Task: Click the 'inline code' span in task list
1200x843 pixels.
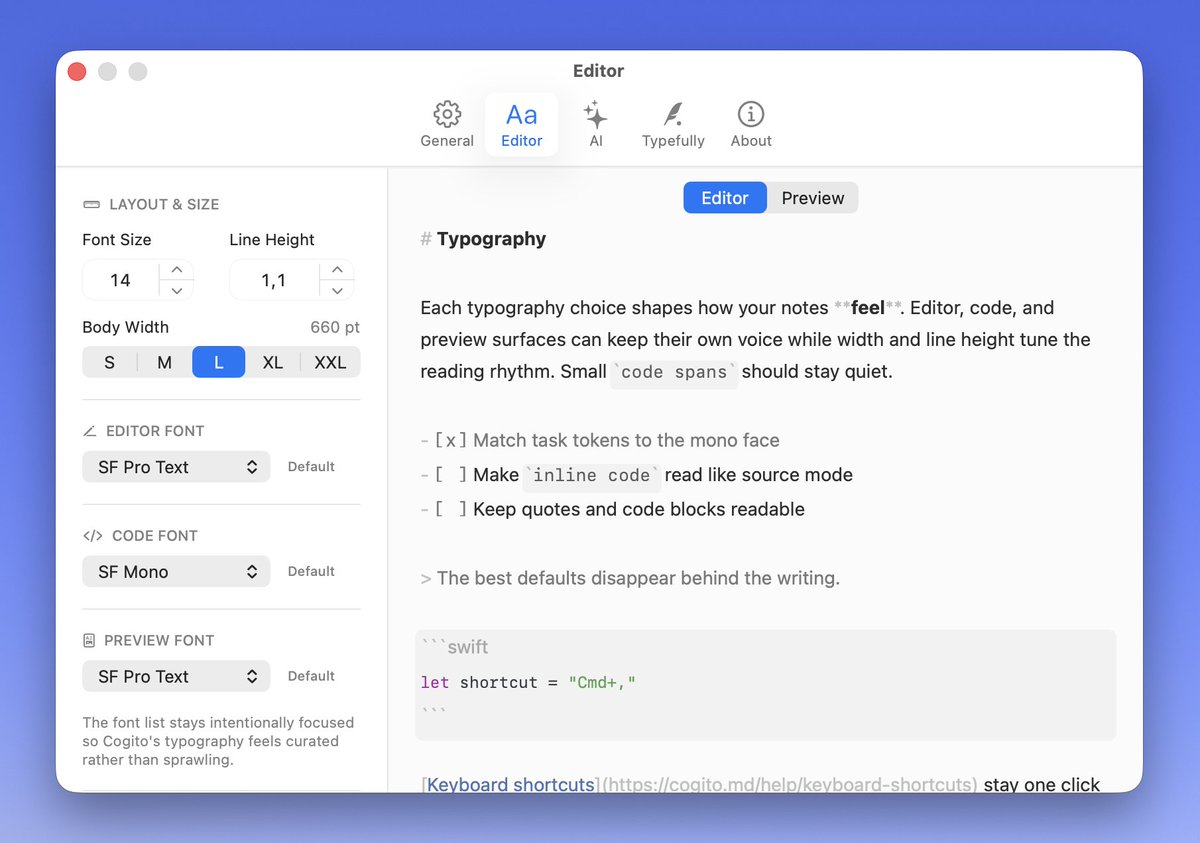Action: click(x=592, y=475)
